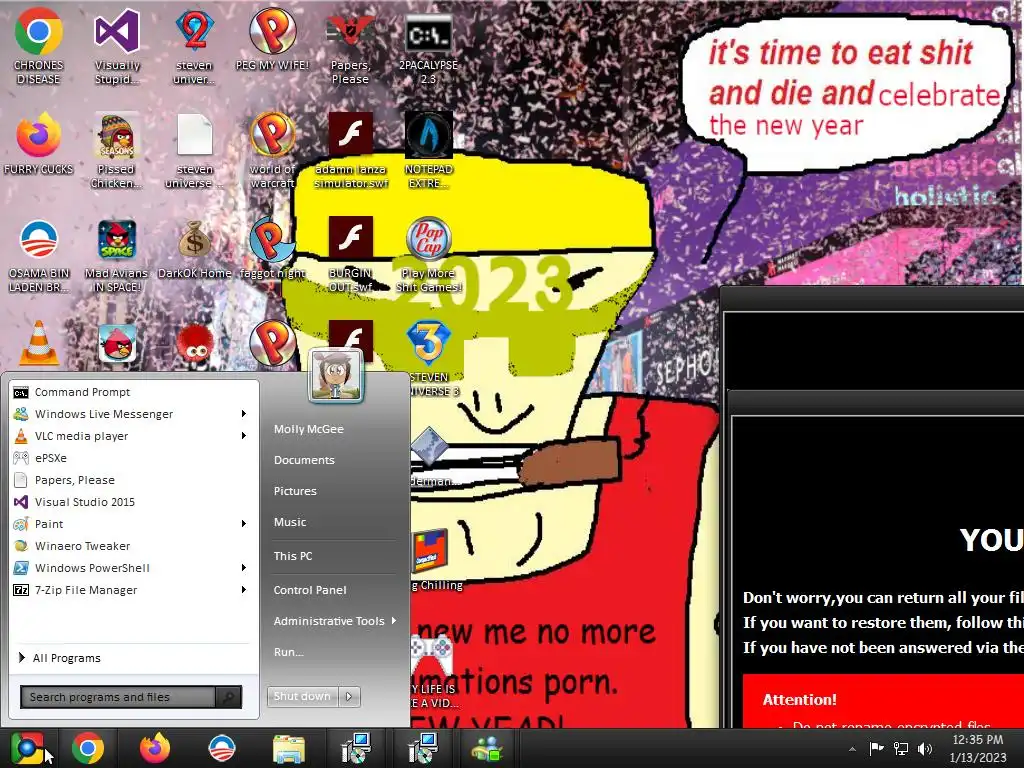Expand Paint jump list arrow

coord(244,523)
